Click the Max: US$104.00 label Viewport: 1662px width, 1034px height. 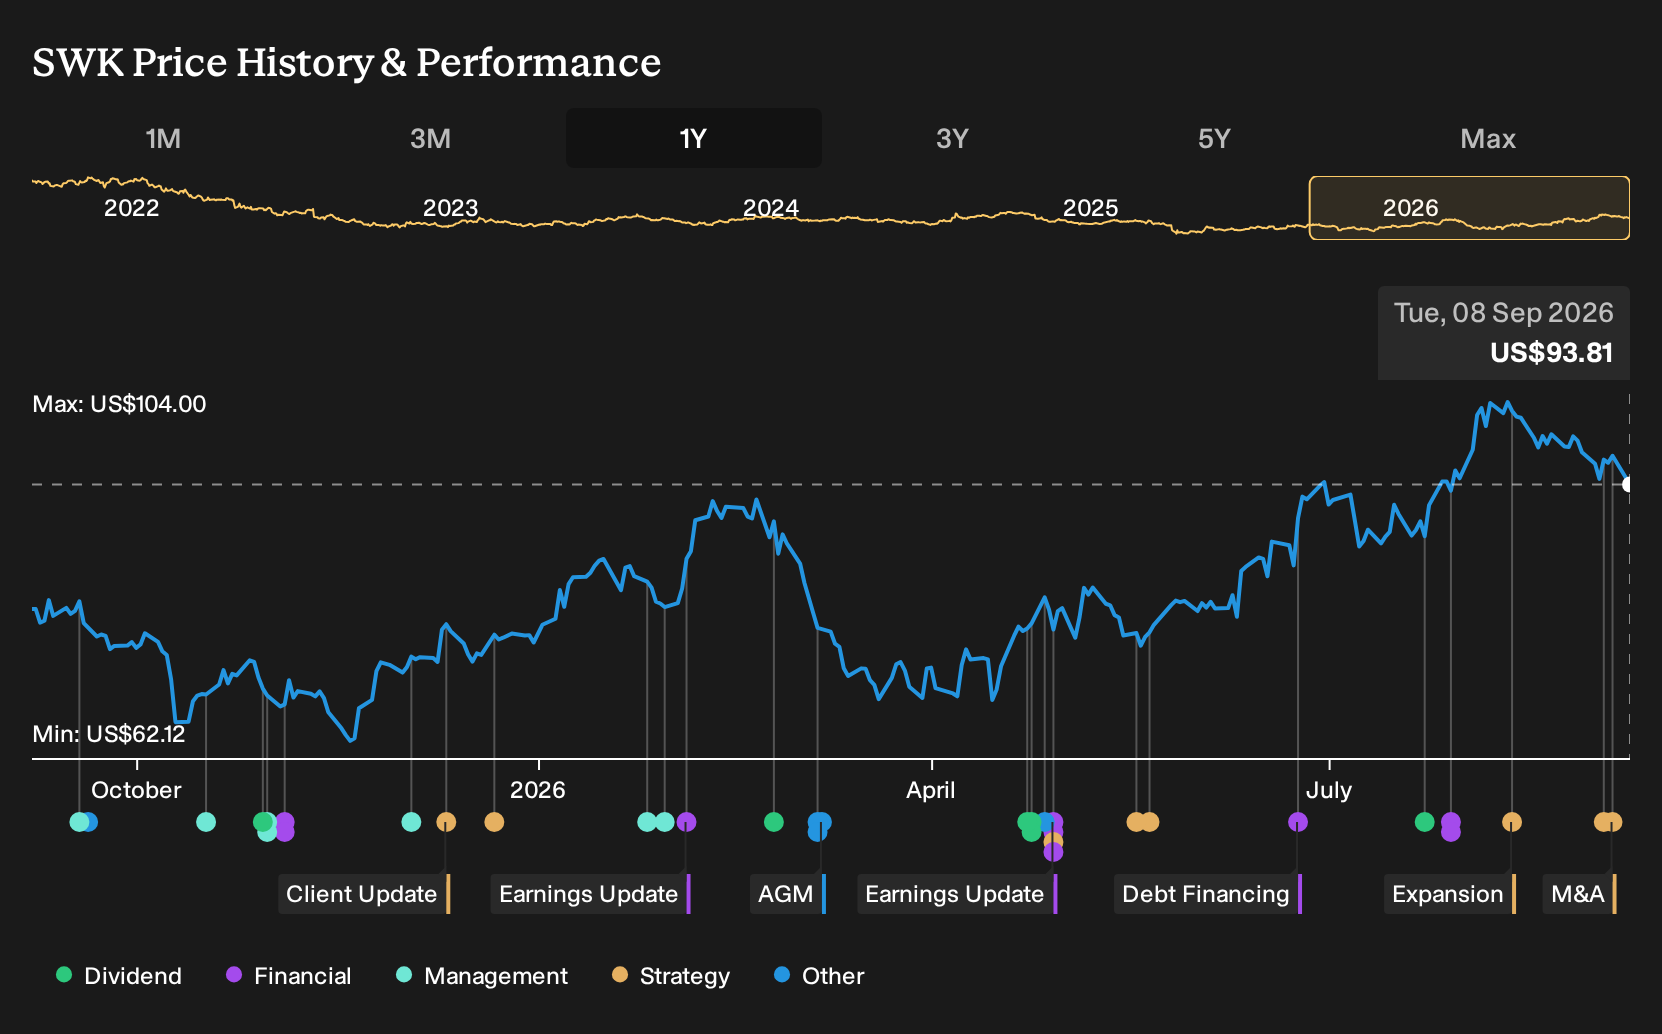point(119,404)
